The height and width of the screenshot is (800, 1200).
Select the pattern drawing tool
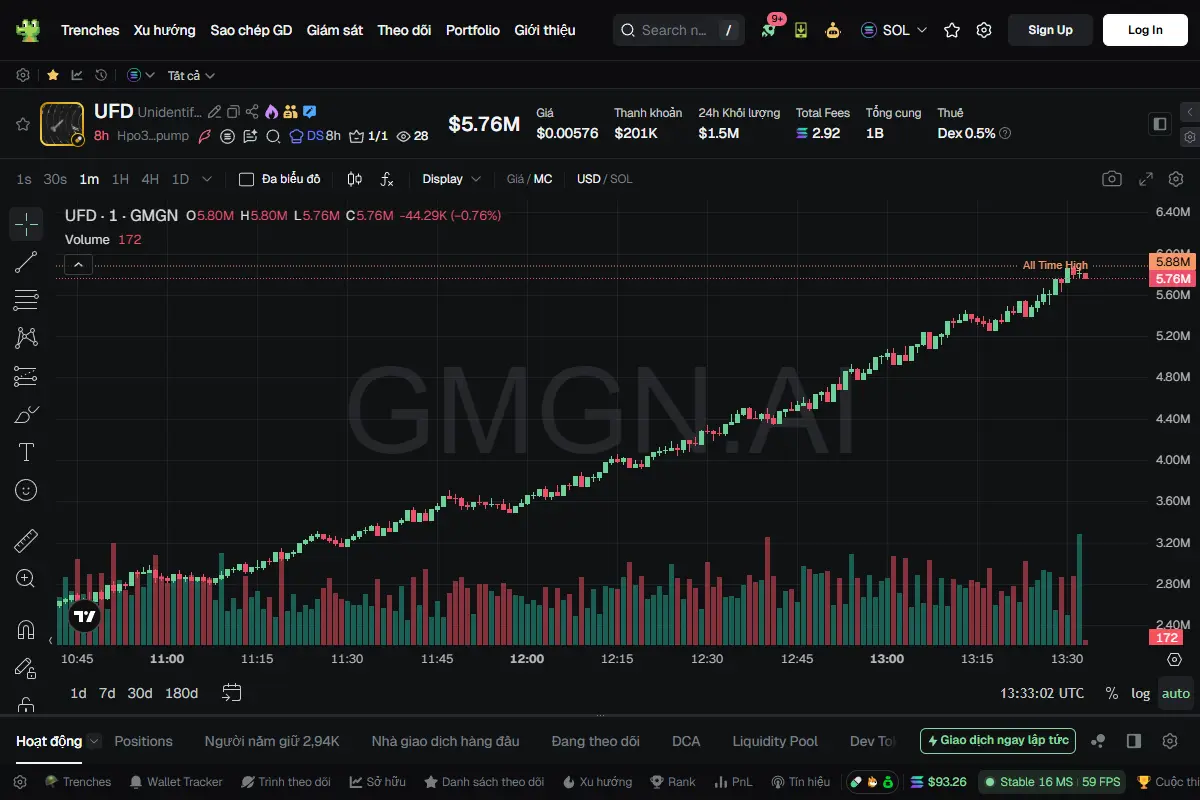click(x=26, y=338)
